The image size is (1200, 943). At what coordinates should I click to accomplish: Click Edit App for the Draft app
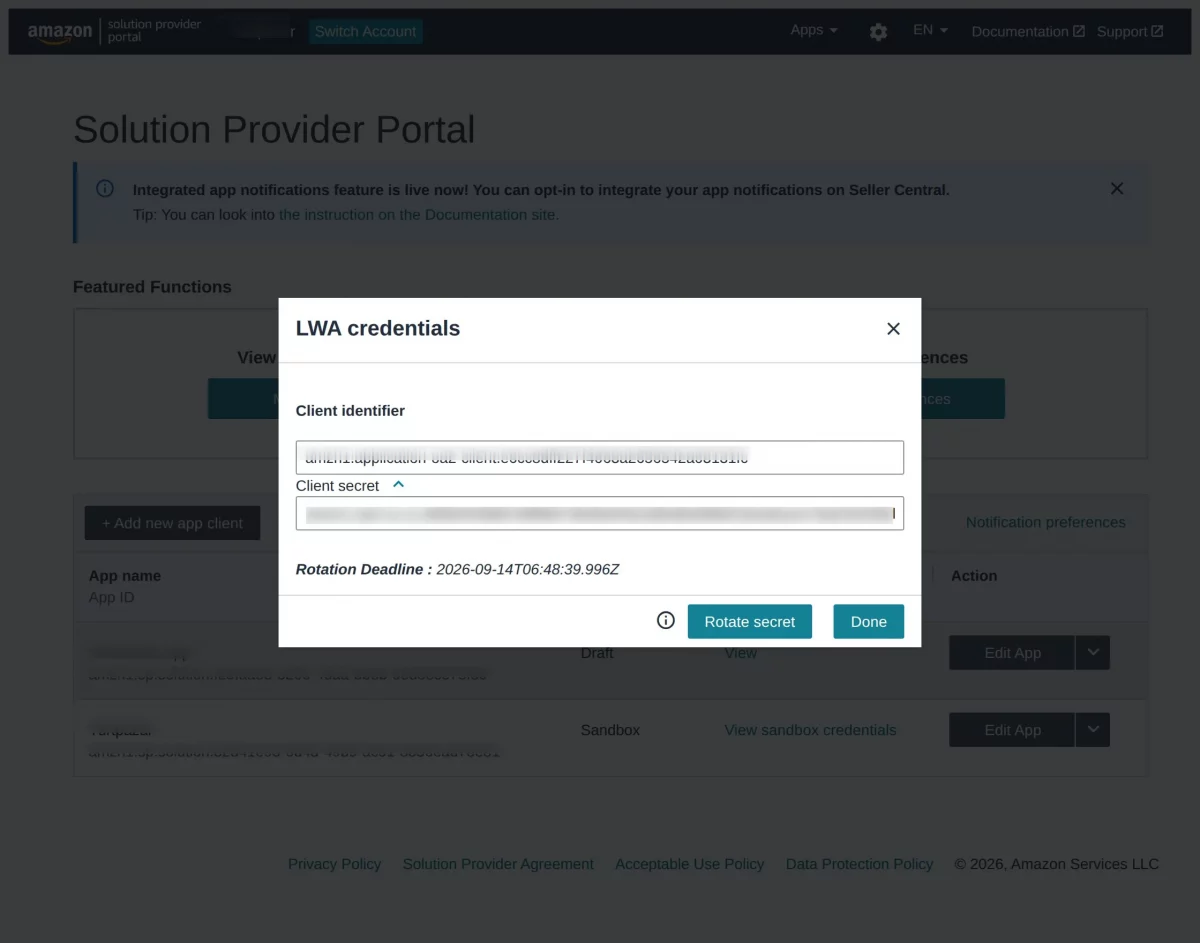click(x=1011, y=653)
